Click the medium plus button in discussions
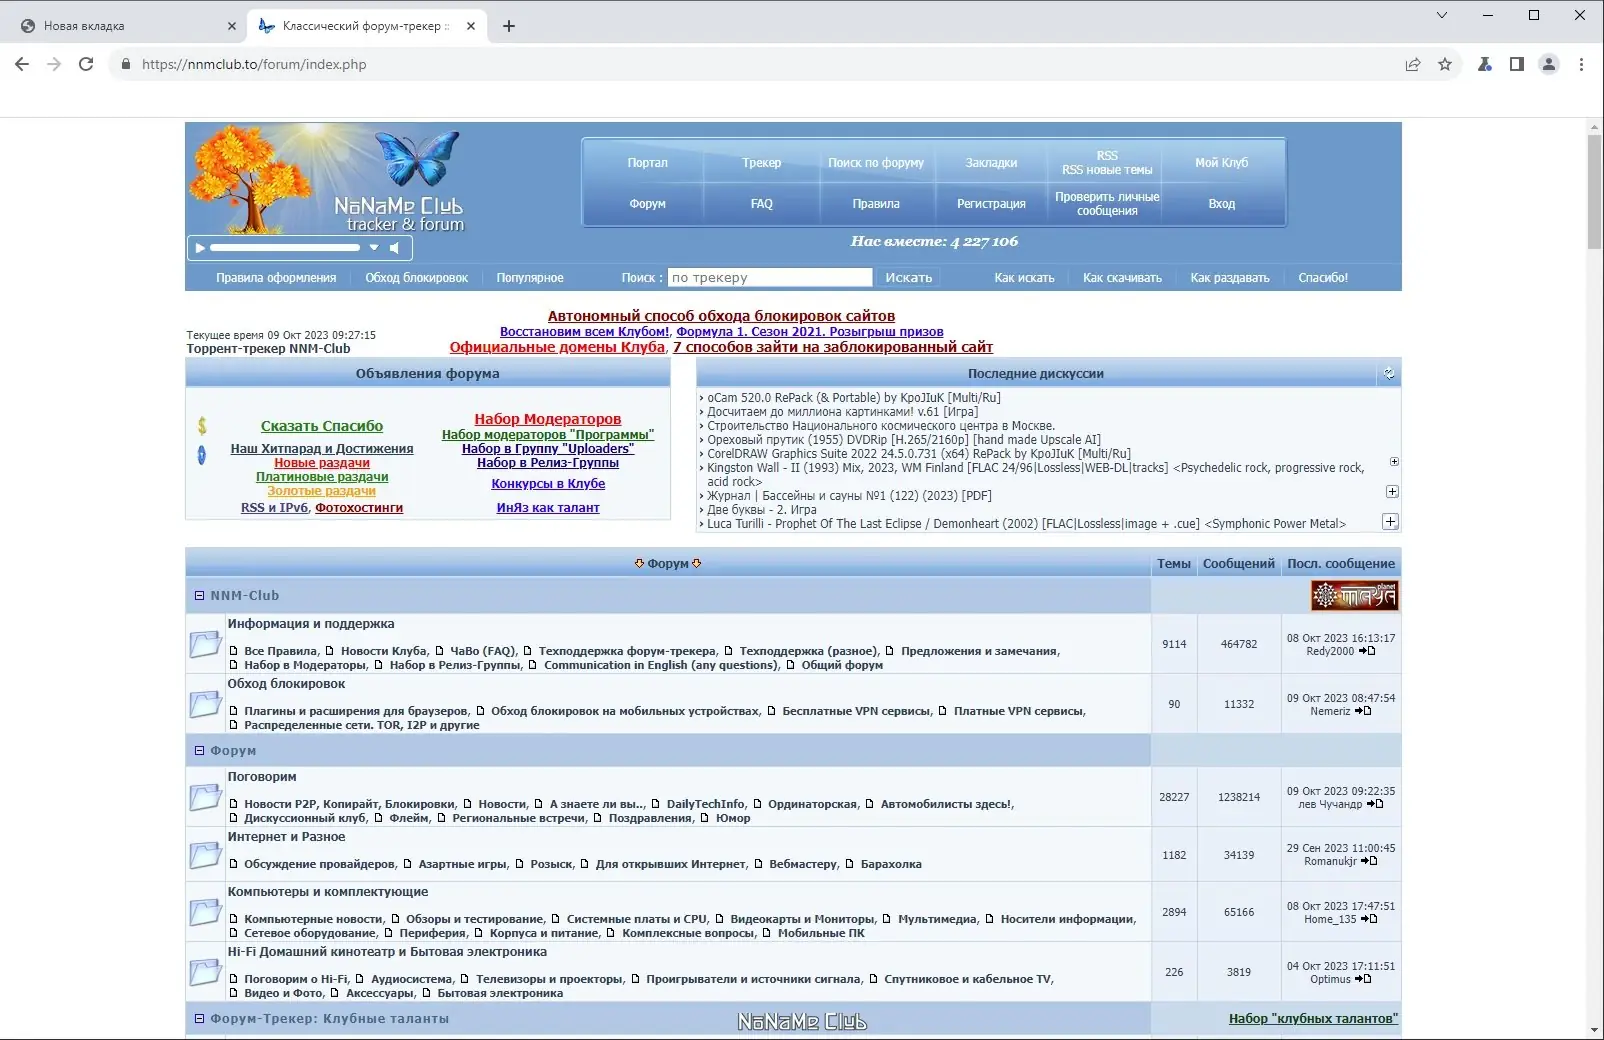The image size is (1604, 1040). point(1392,492)
